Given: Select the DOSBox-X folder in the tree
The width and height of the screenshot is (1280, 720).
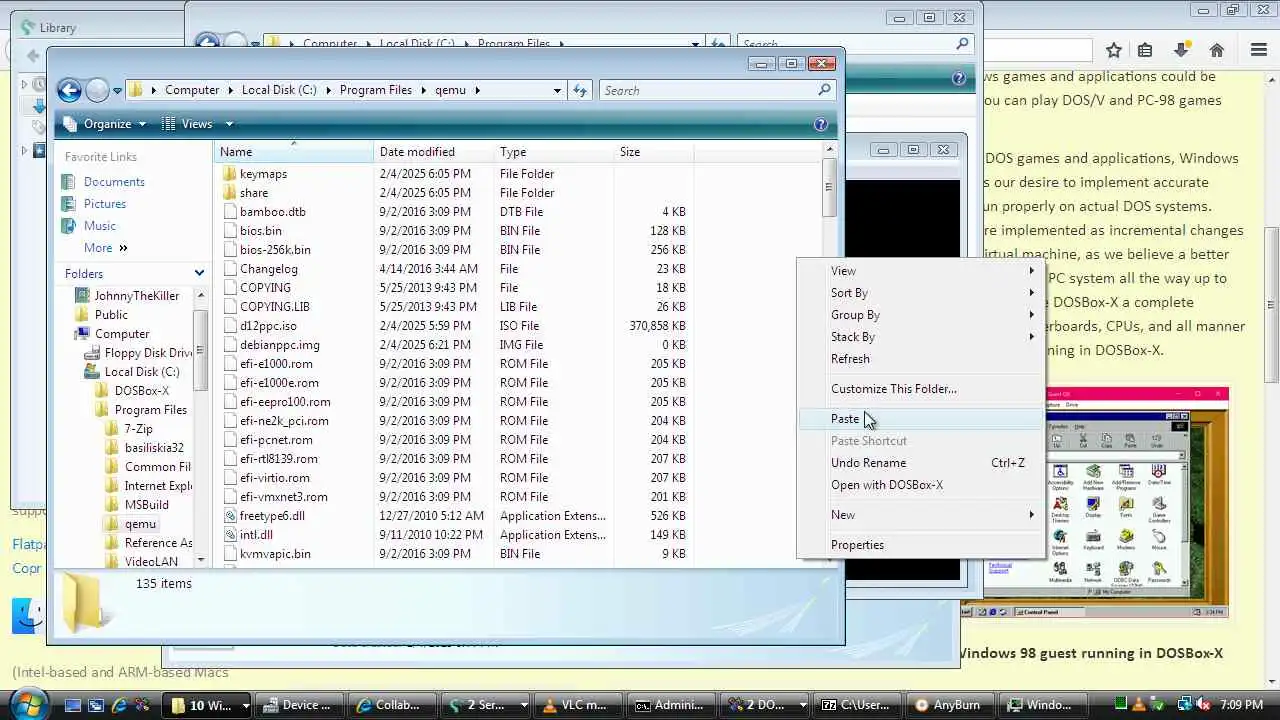Looking at the screenshot, I should pos(141,391).
